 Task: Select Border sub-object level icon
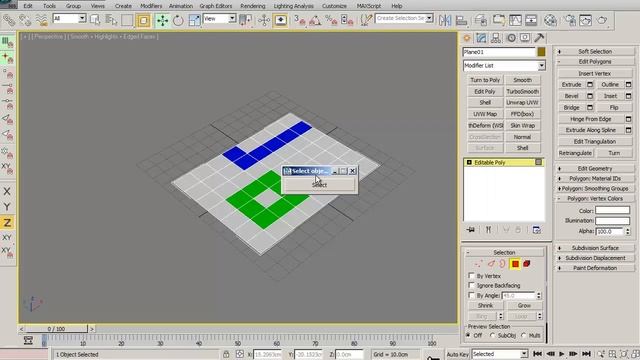pyautogui.click(x=502, y=264)
